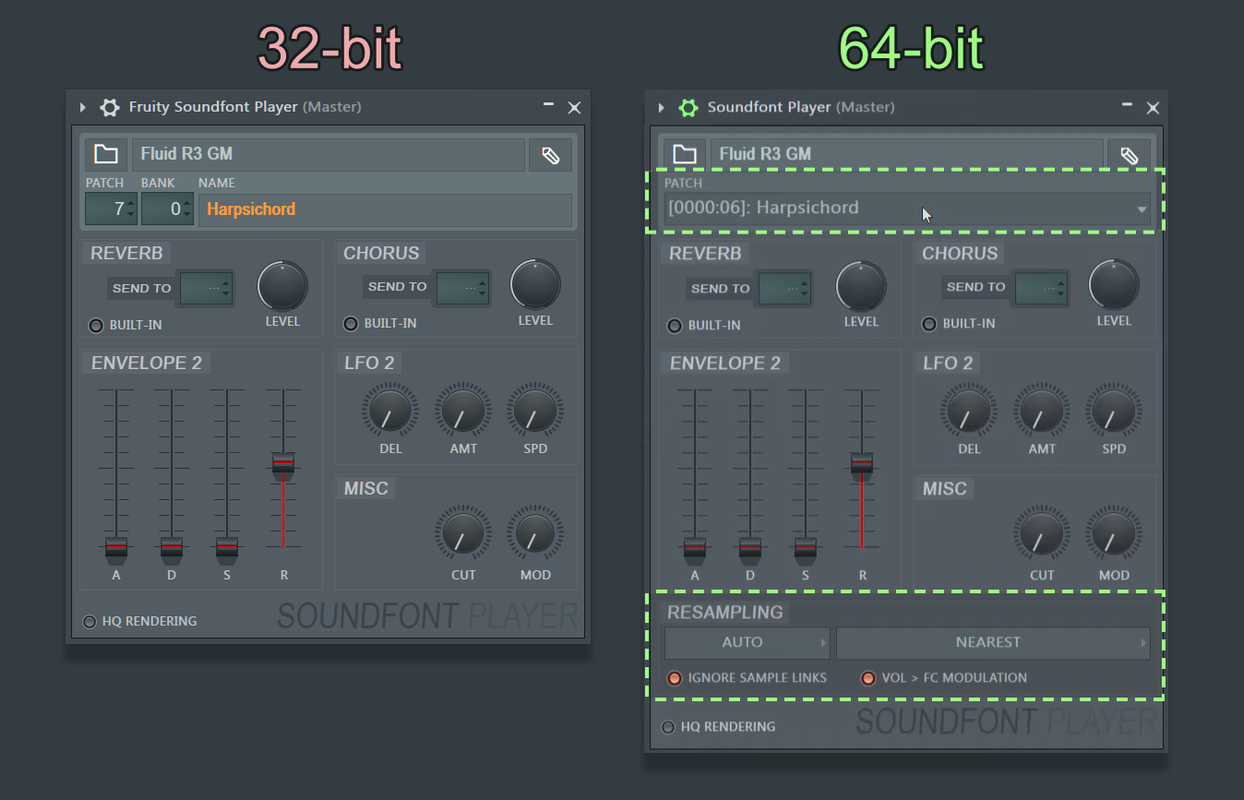Click the tag icon in 64-bit Soundfont Player
The width and height of the screenshot is (1244, 800).
point(1129,155)
